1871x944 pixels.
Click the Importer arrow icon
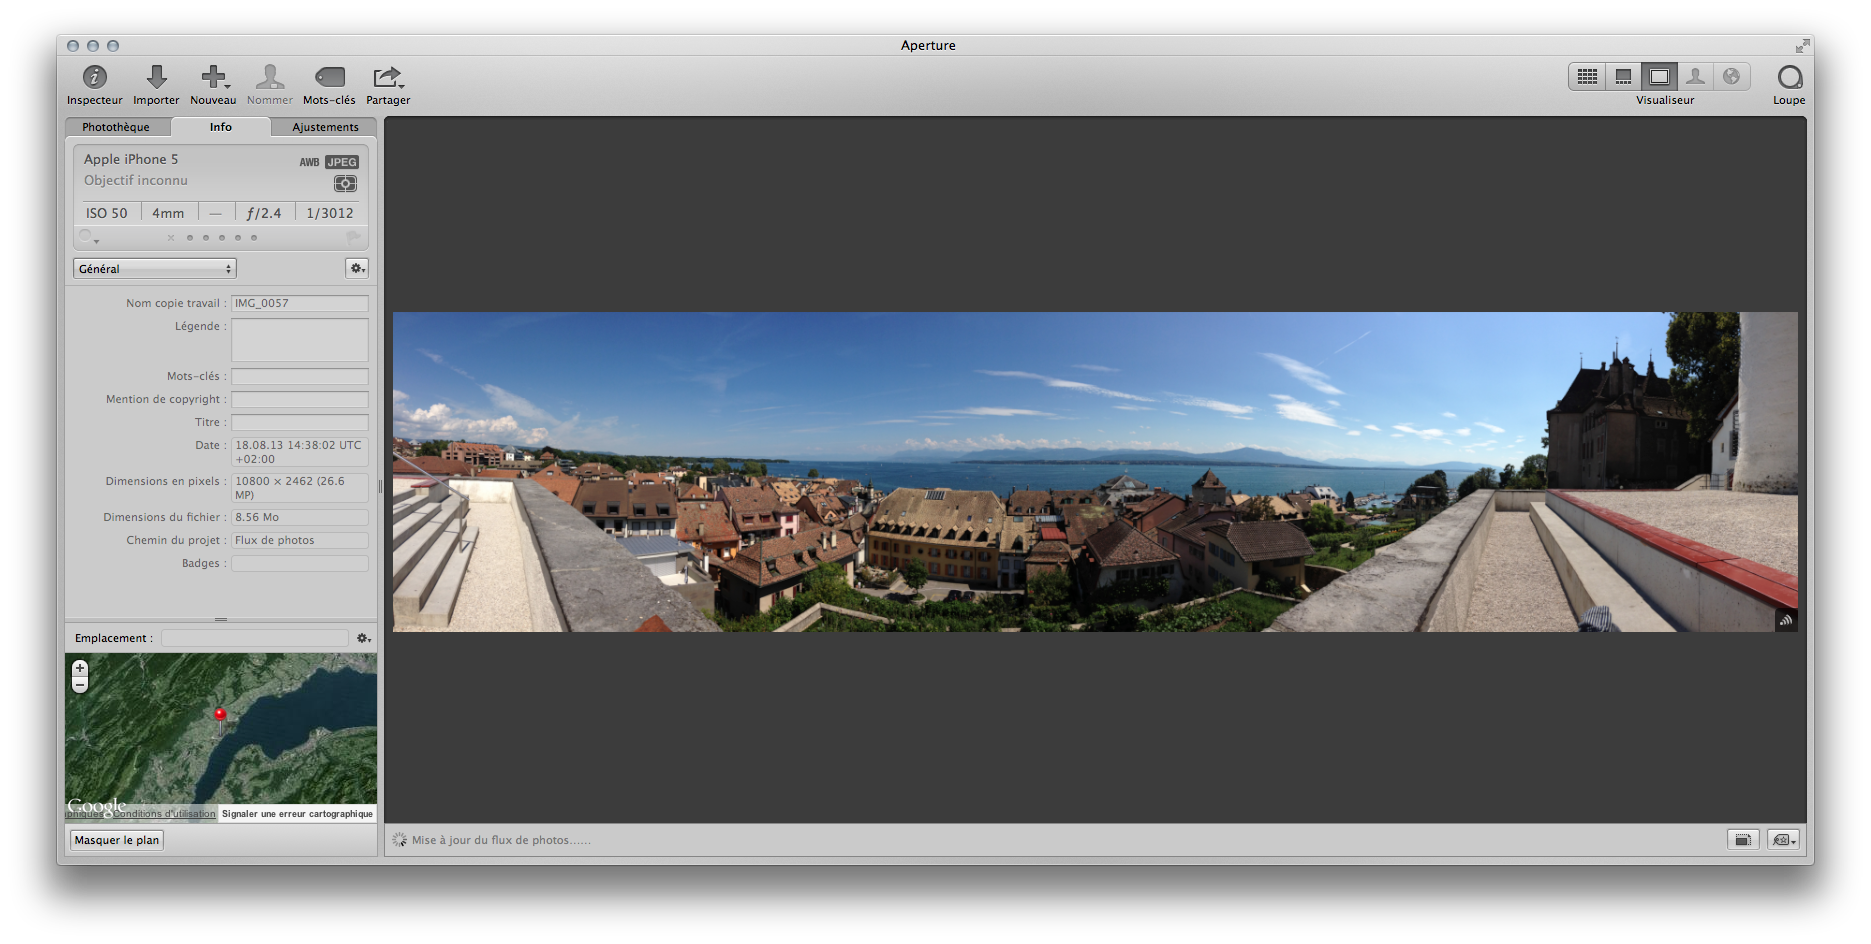click(156, 77)
